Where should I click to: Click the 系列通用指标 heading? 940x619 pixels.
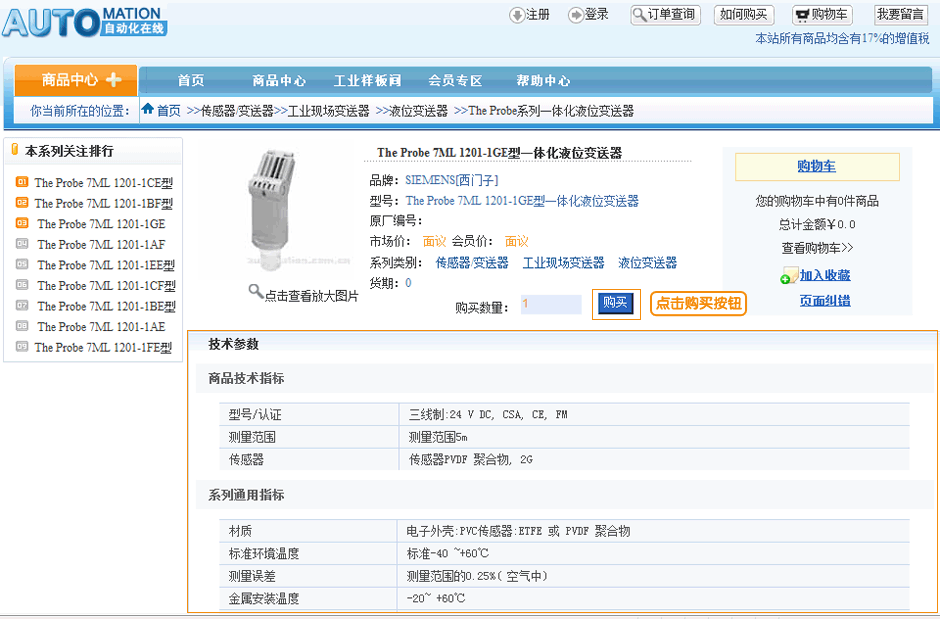point(246,495)
